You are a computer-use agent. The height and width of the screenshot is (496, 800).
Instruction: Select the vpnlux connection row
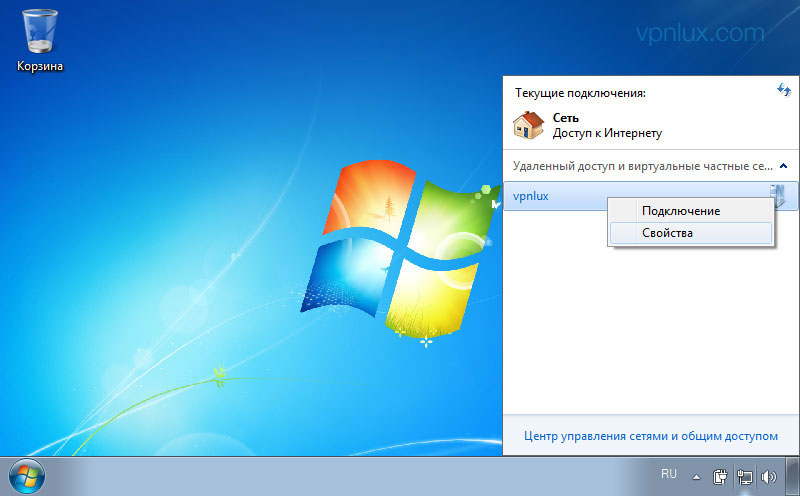(x=651, y=196)
